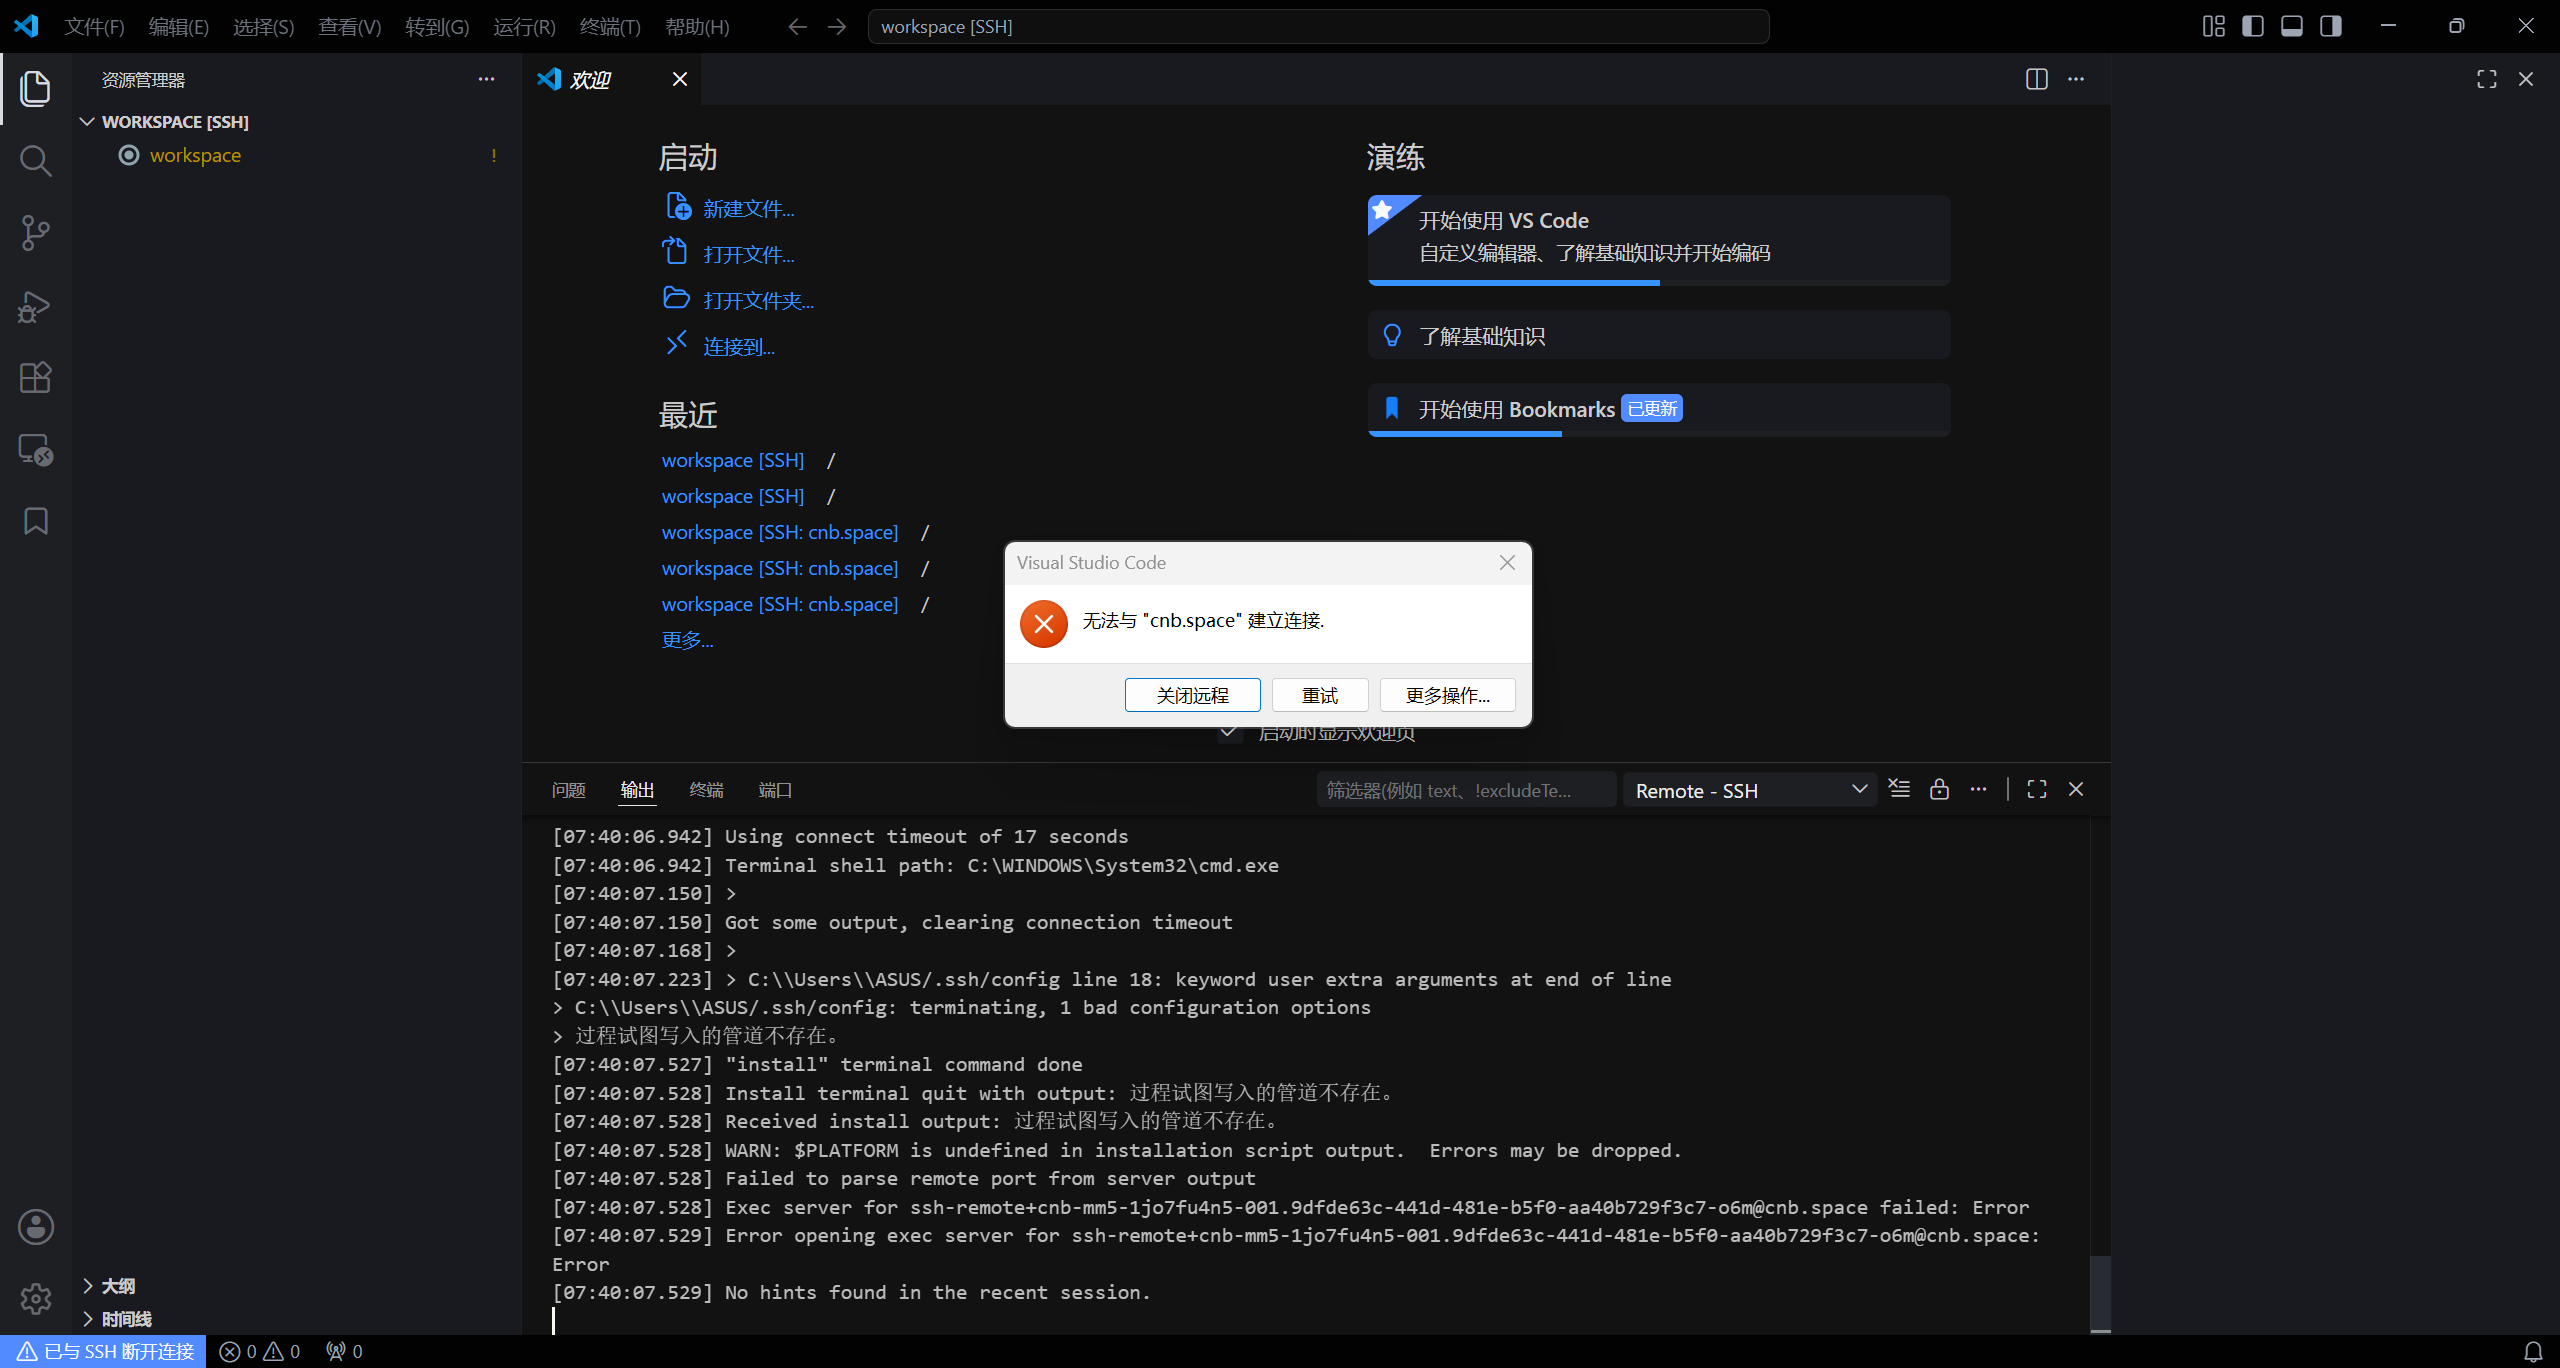Open the Manage gear icon
The image size is (2560, 1368).
coord(36,1299)
